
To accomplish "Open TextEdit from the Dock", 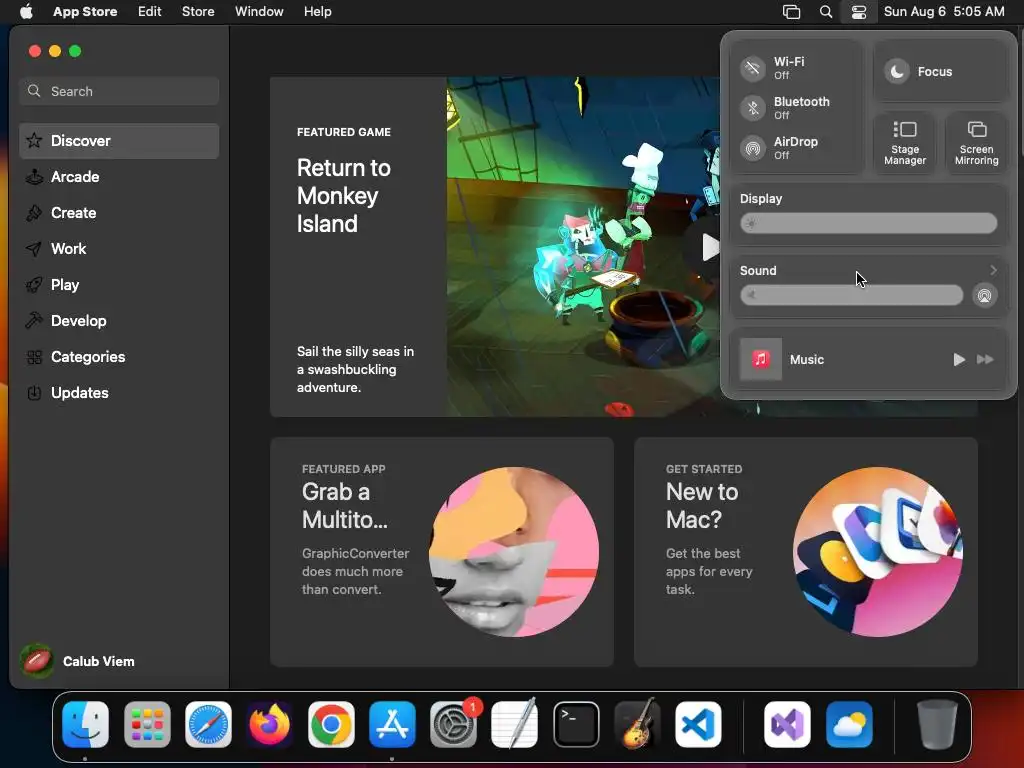I will [x=515, y=724].
